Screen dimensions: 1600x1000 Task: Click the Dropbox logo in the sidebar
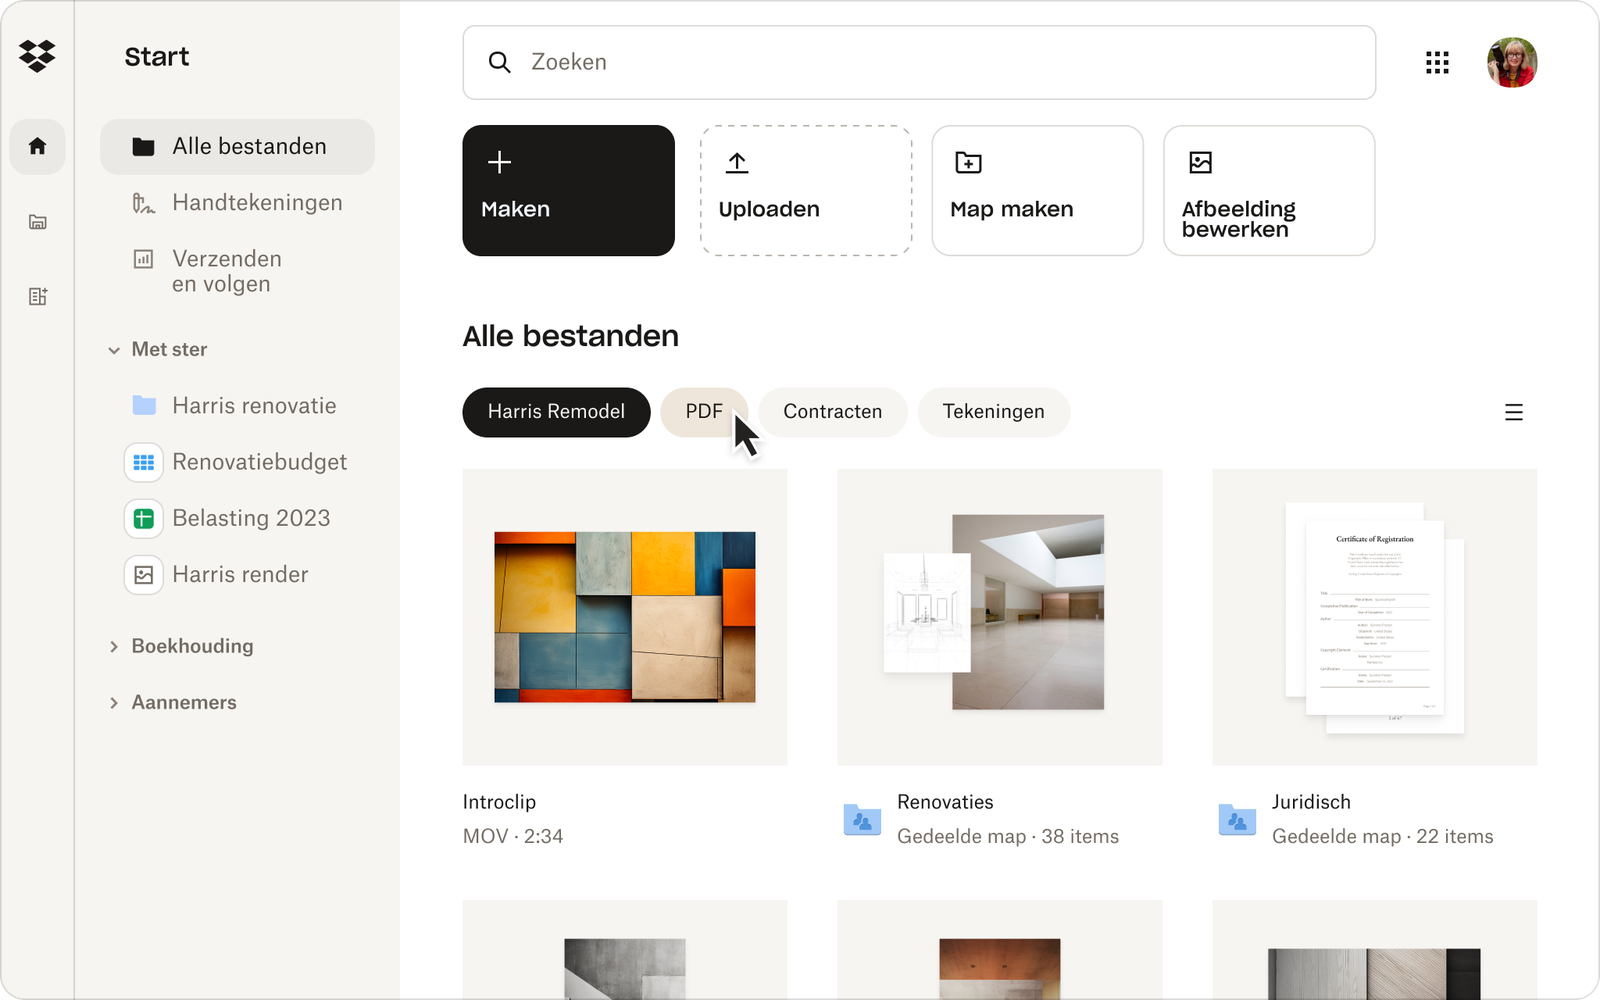37,56
